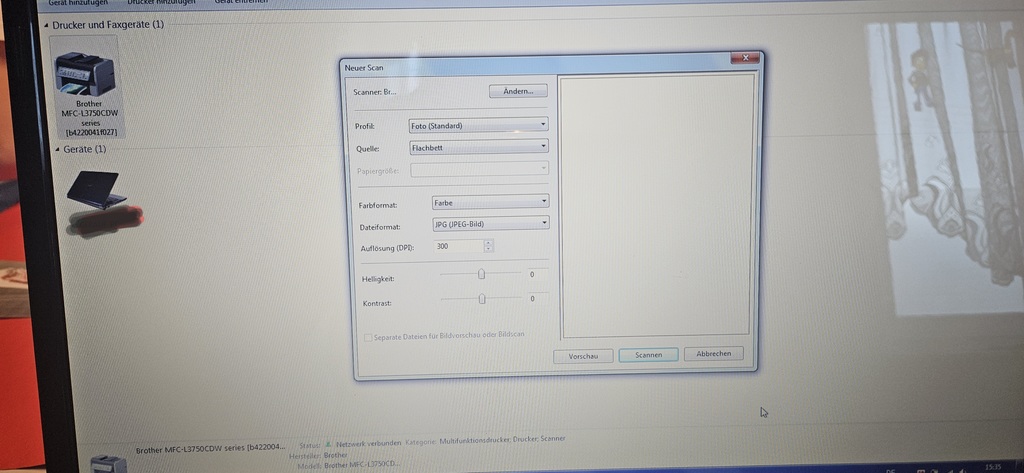Image resolution: width=1024 pixels, height=473 pixels.
Task: Click the Helligkeit value field
Action: pyautogui.click(x=538, y=274)
